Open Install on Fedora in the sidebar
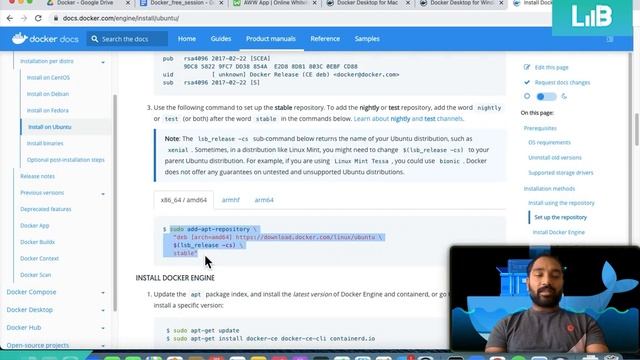 pos(48,110)
